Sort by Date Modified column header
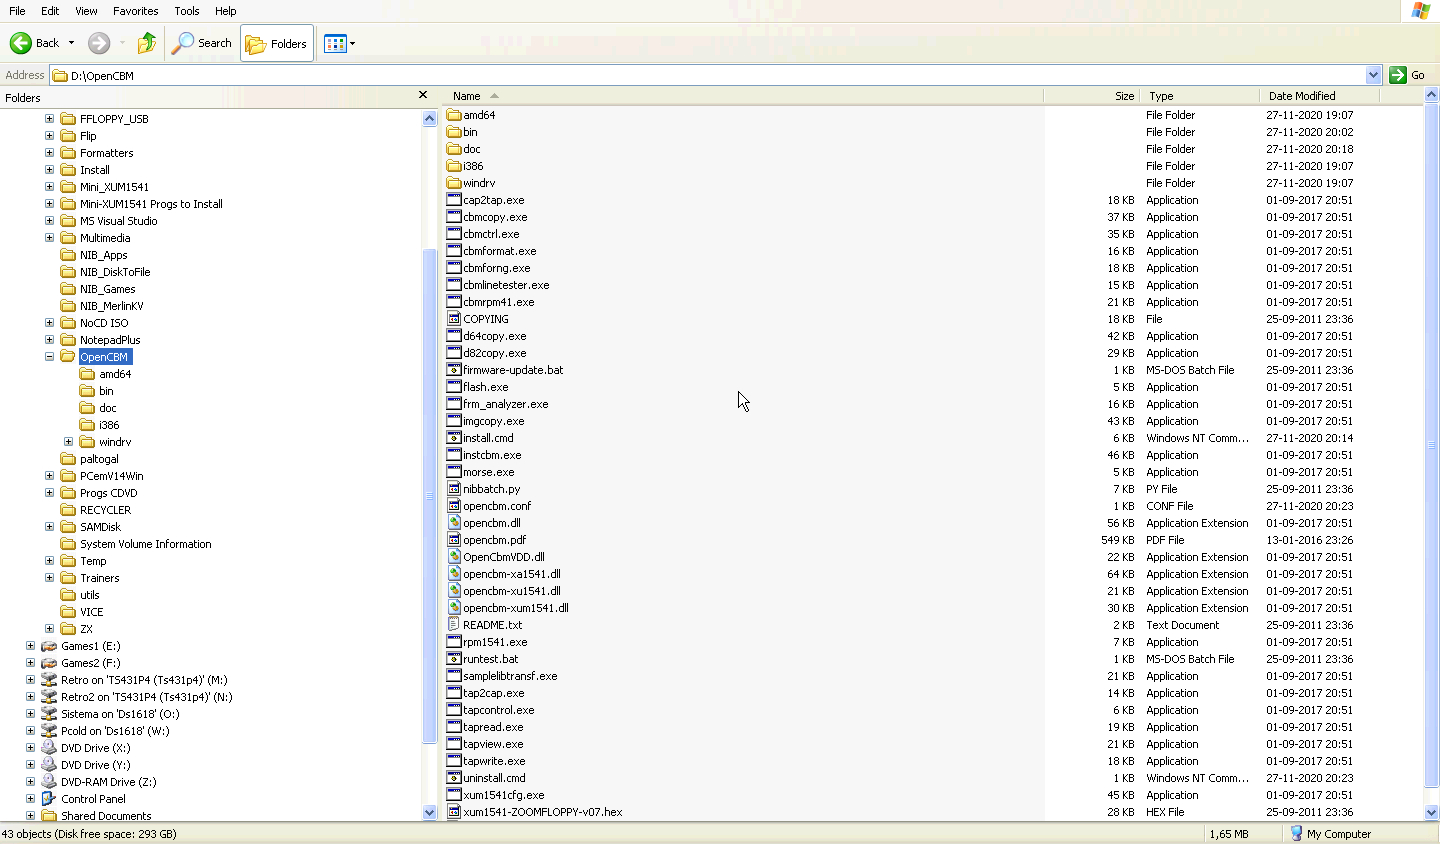 (1319, 96)
